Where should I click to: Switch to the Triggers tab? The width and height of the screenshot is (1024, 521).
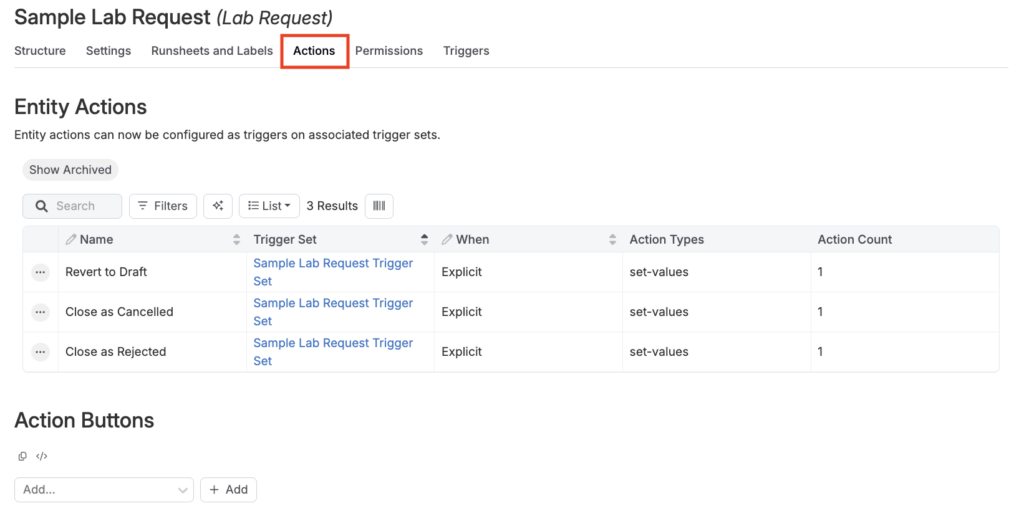click(x=466, y=51)
